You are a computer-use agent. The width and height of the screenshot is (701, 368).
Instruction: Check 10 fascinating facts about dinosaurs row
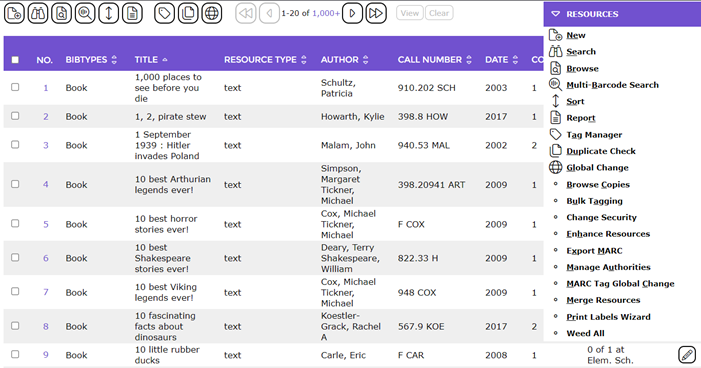(15, 326)
